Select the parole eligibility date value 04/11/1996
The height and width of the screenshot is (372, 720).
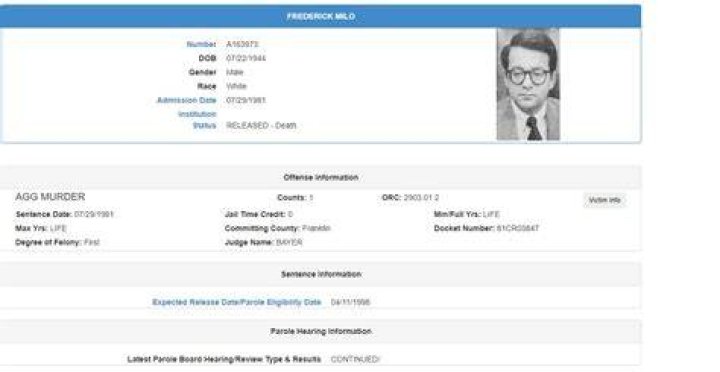tap(350, 302)
